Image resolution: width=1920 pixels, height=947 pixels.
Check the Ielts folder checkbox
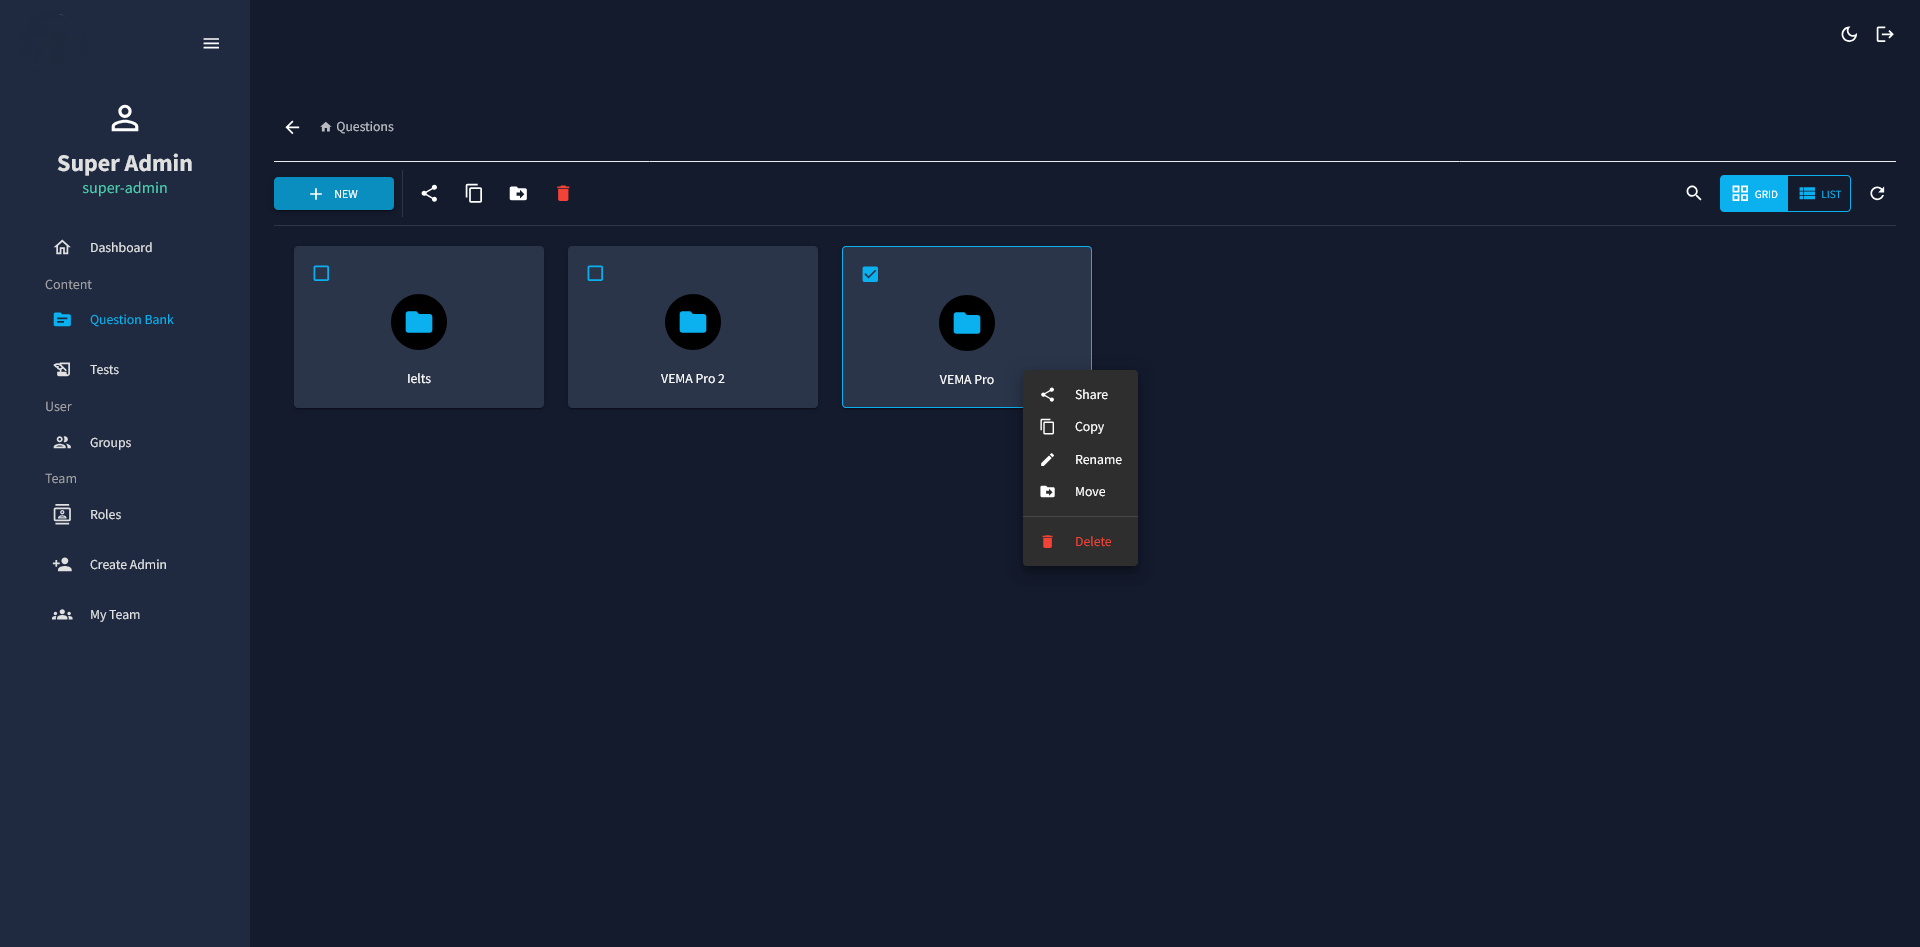[321, 272]
